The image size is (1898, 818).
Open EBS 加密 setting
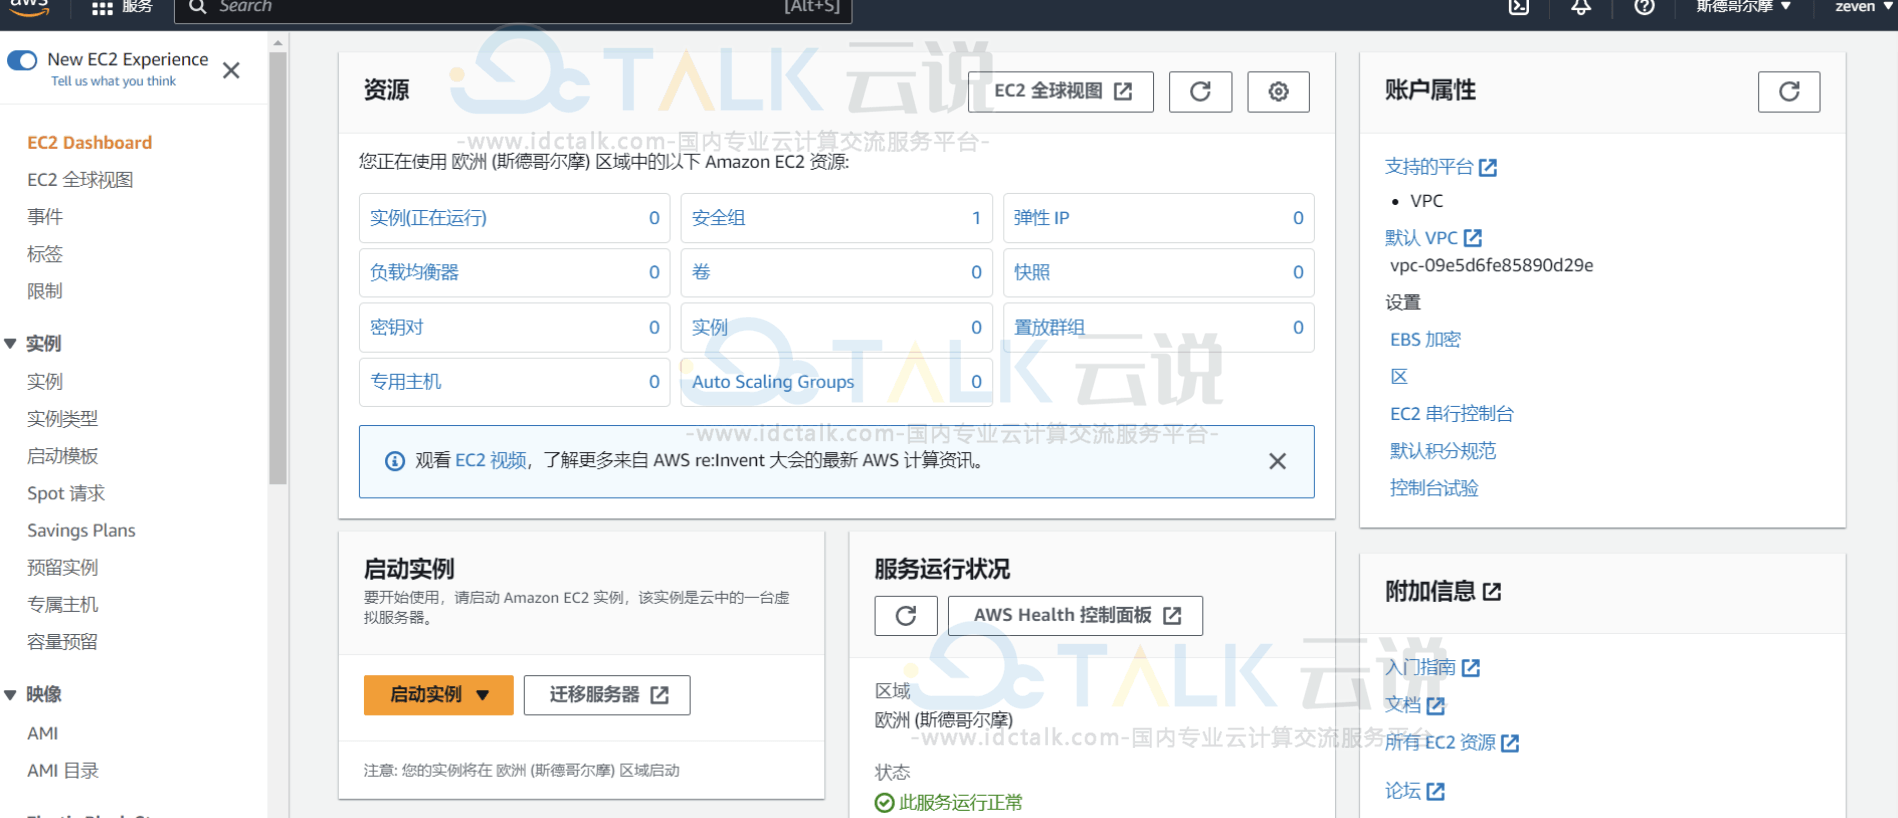pos(1425,340)
